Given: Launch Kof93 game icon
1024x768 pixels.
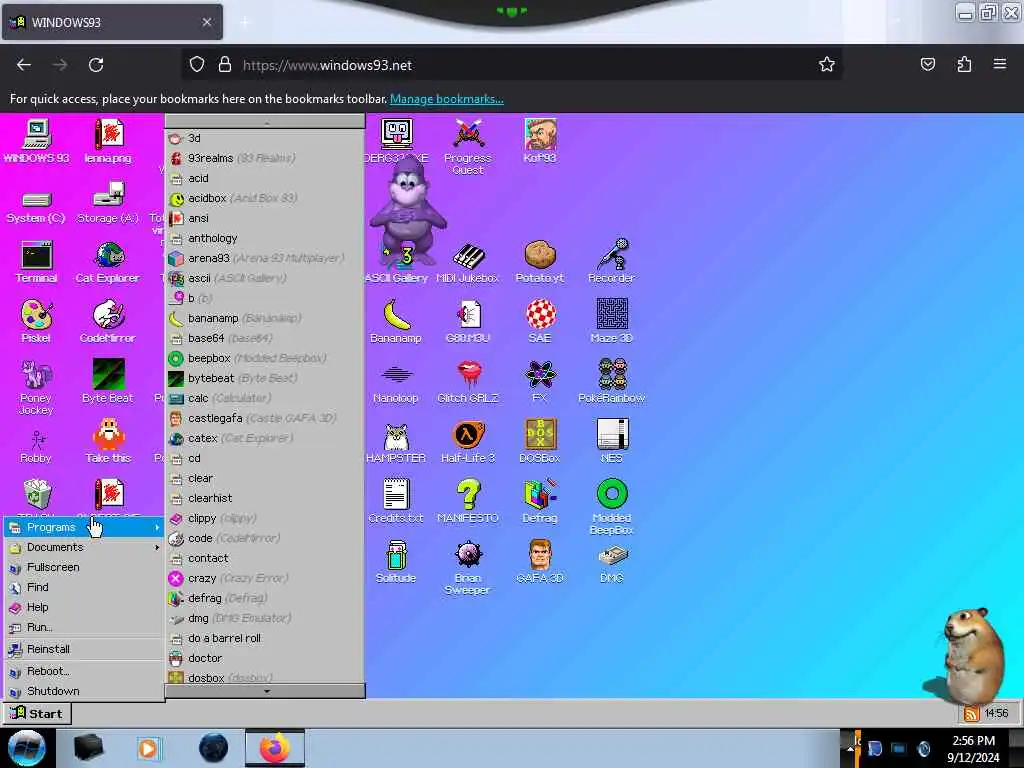Looking at the screenshot, I should coord(540,140).
